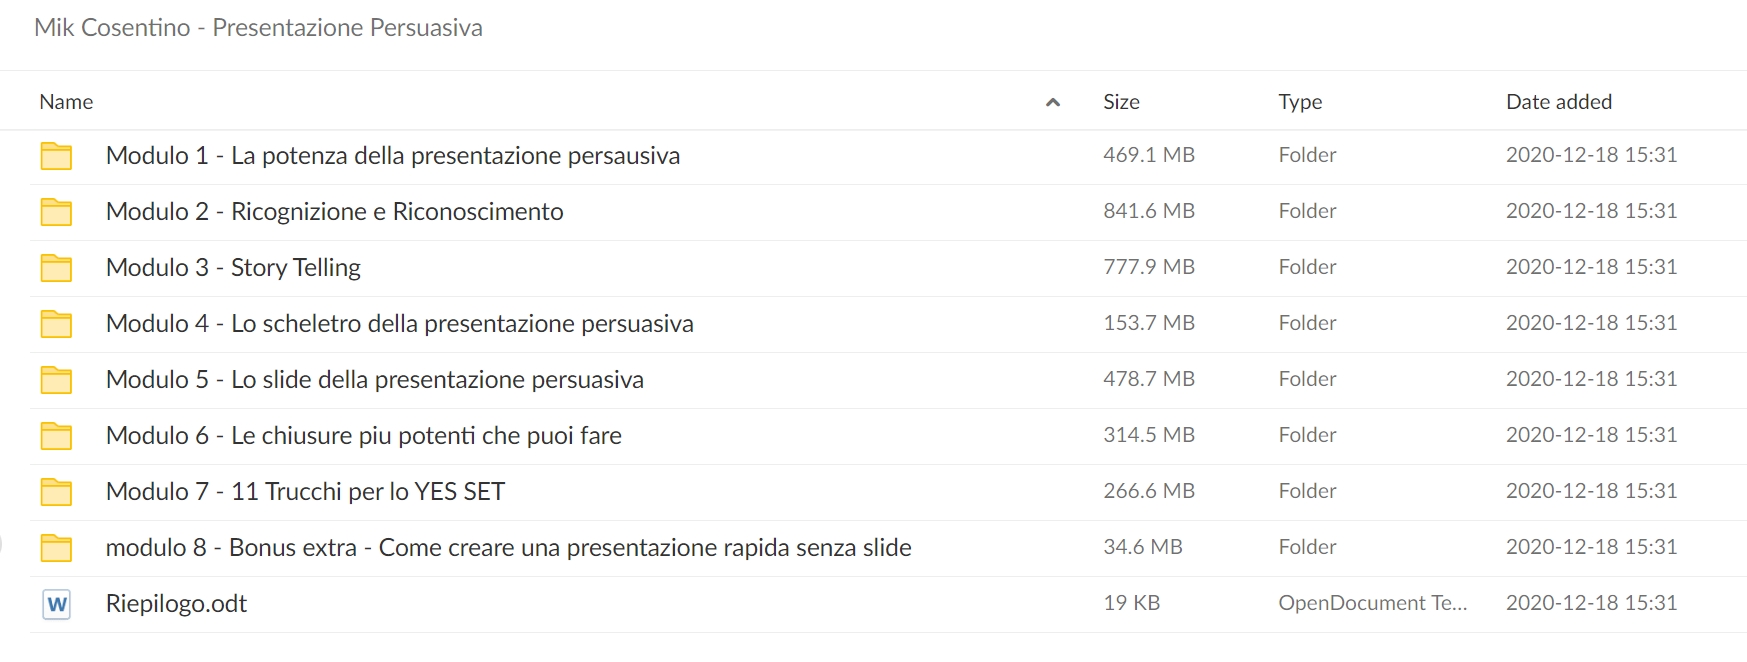Sort the list by Size column
1747x662 pixels.
(1121, 102)
